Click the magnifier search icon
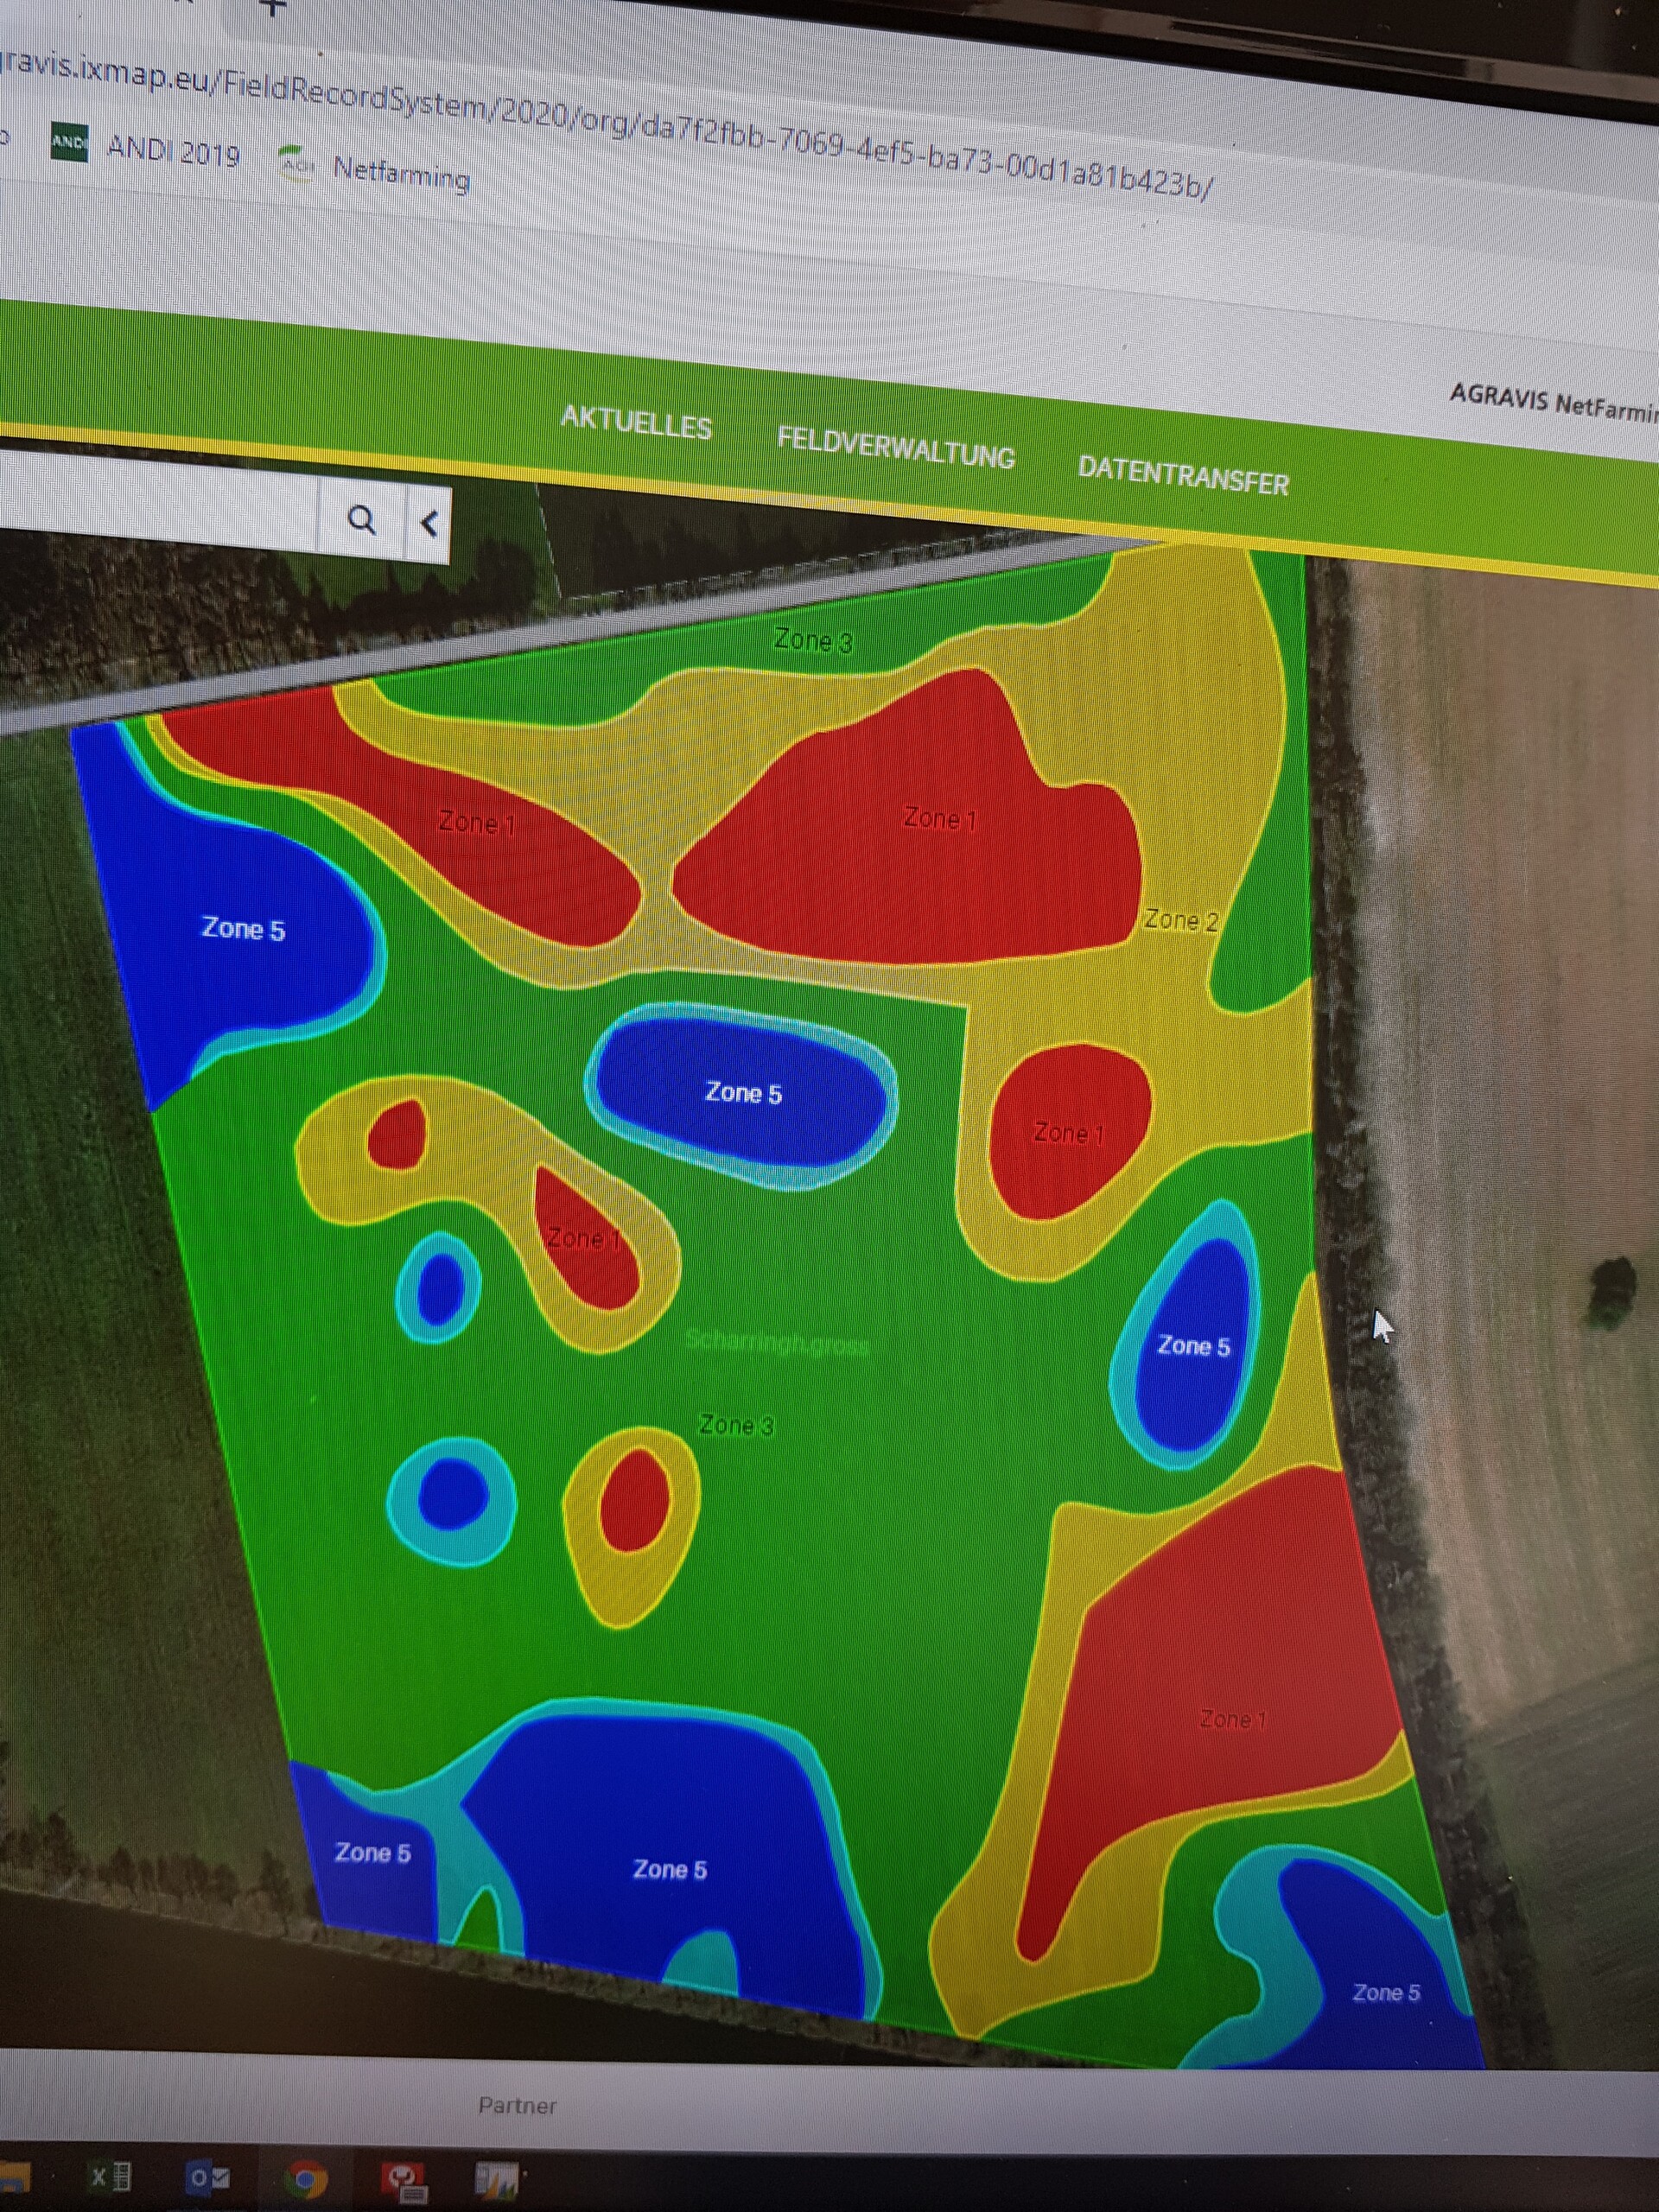The height and width of the screenshot is (2212, 1659). coord(361,519)
